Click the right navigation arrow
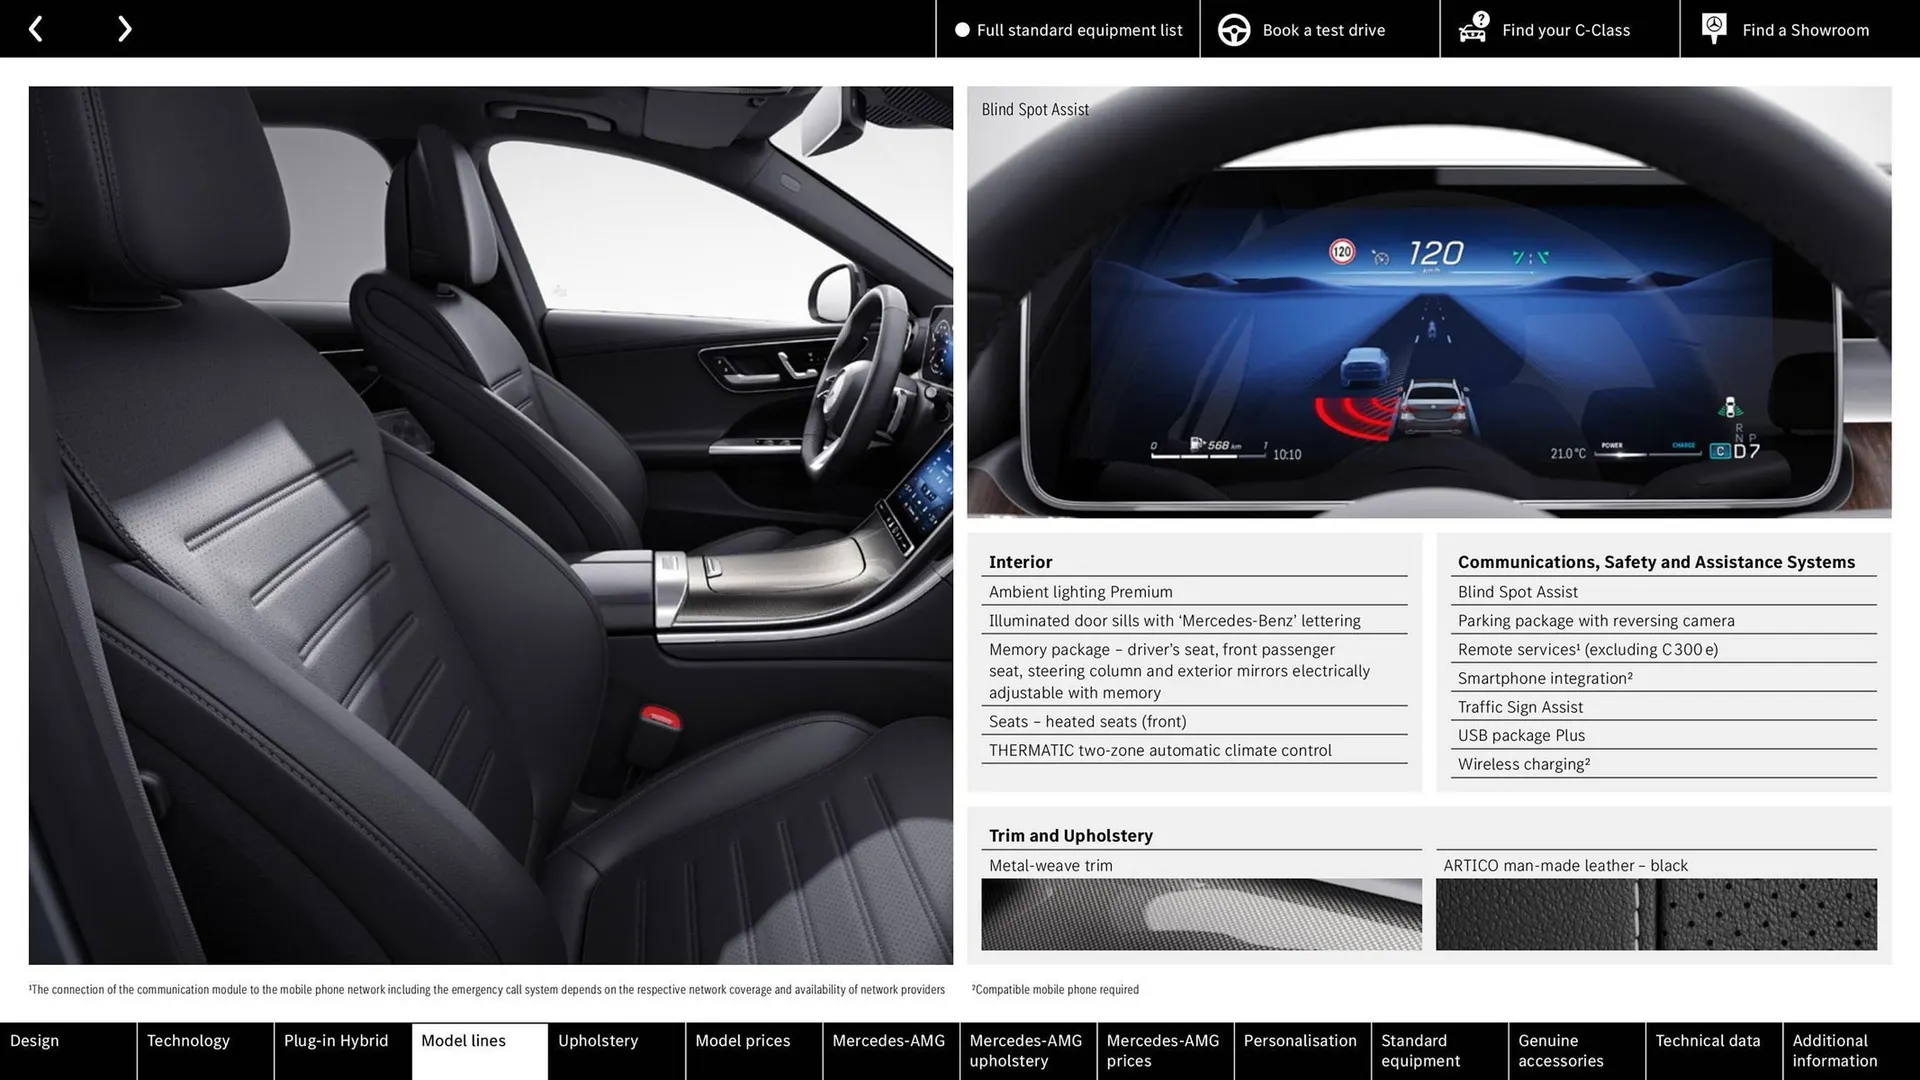 coord(124,28)
